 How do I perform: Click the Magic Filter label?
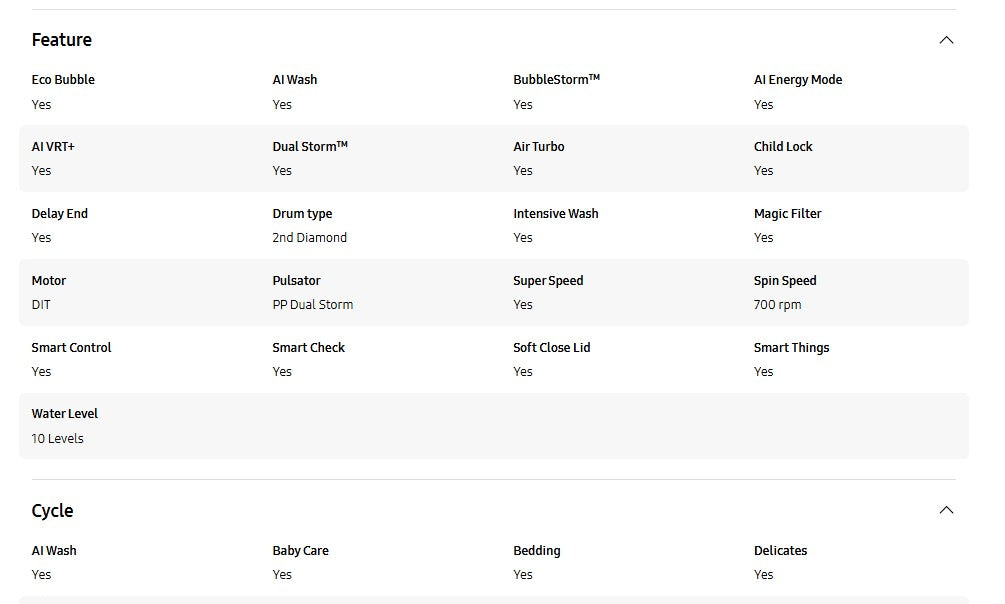[787, 214]
